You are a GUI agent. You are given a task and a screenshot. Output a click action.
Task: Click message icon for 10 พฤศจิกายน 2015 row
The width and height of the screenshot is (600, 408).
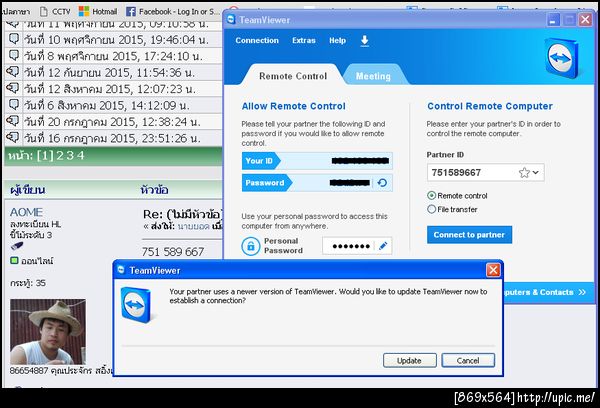click(14, 39)
